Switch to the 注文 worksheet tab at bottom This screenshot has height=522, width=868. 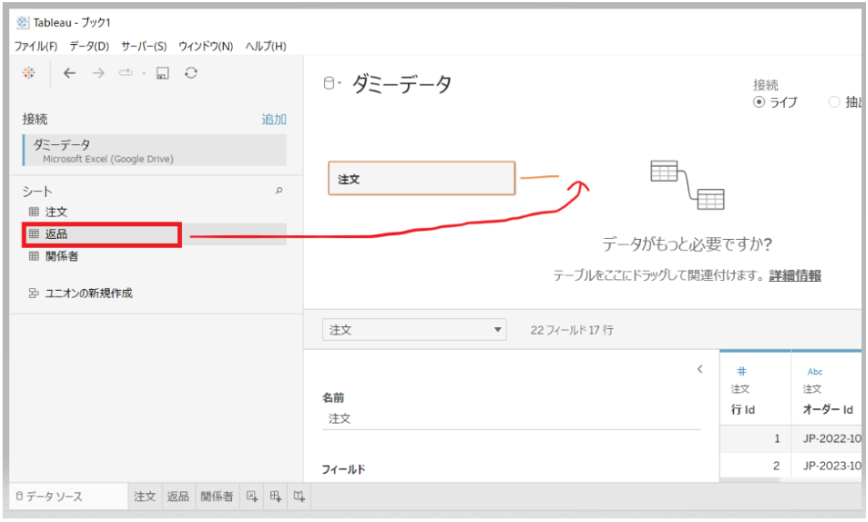[144, 497]
